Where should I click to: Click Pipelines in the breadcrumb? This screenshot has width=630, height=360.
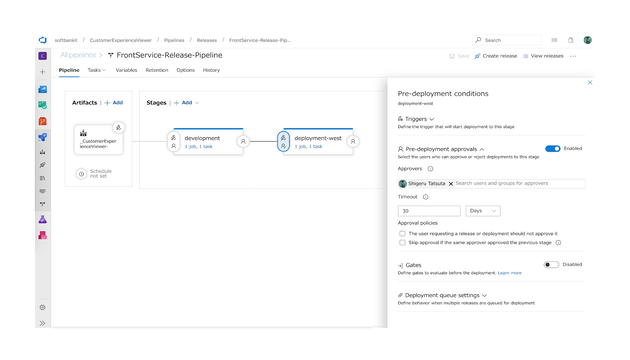(174, 40)
